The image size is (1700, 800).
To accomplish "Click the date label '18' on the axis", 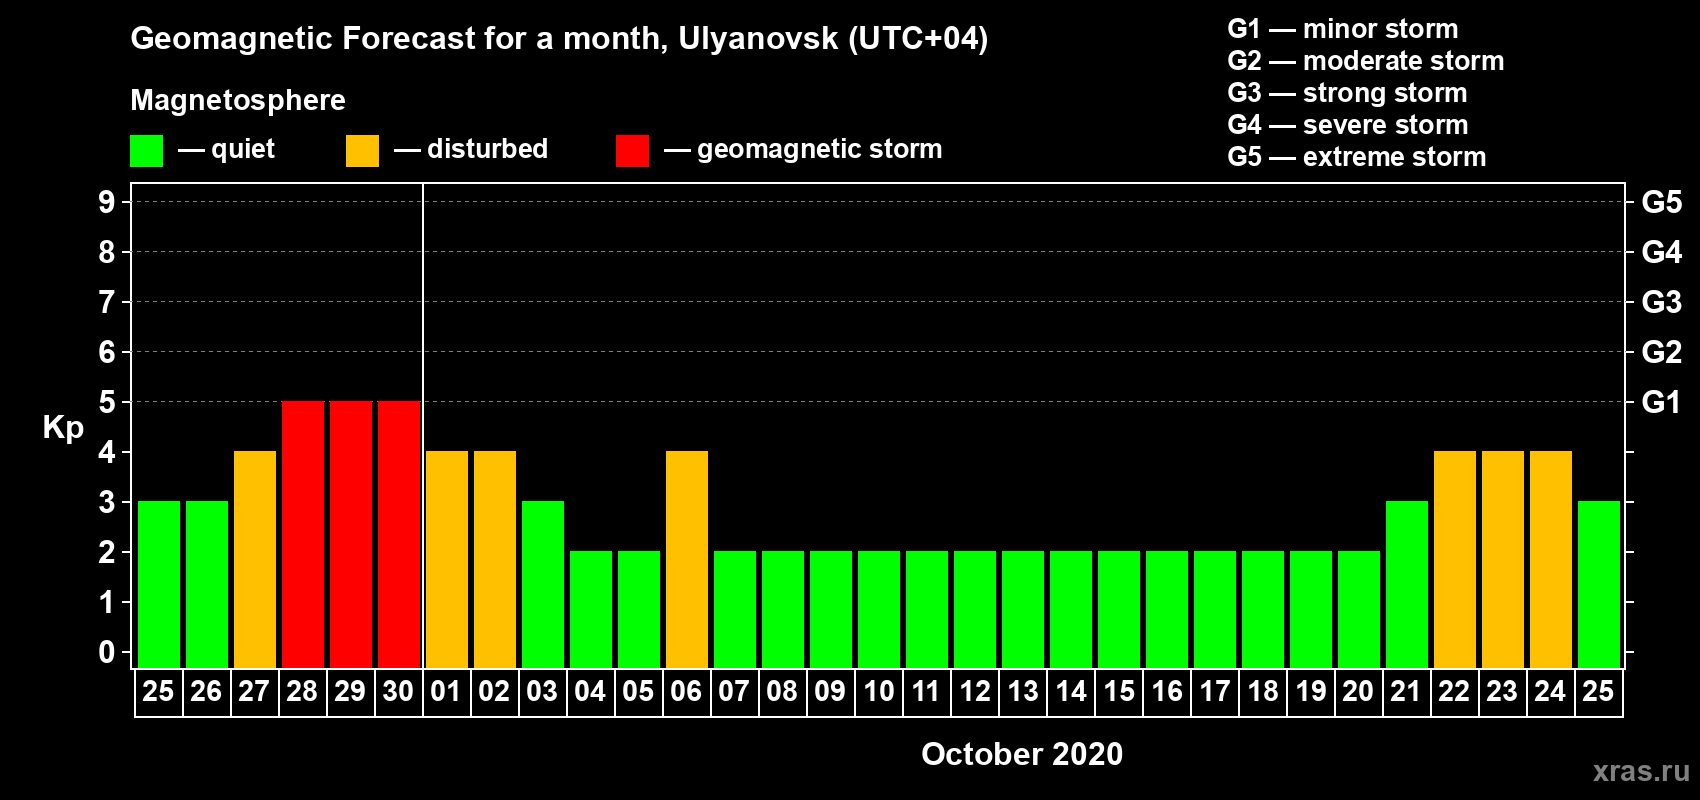I will point(1262,692).
